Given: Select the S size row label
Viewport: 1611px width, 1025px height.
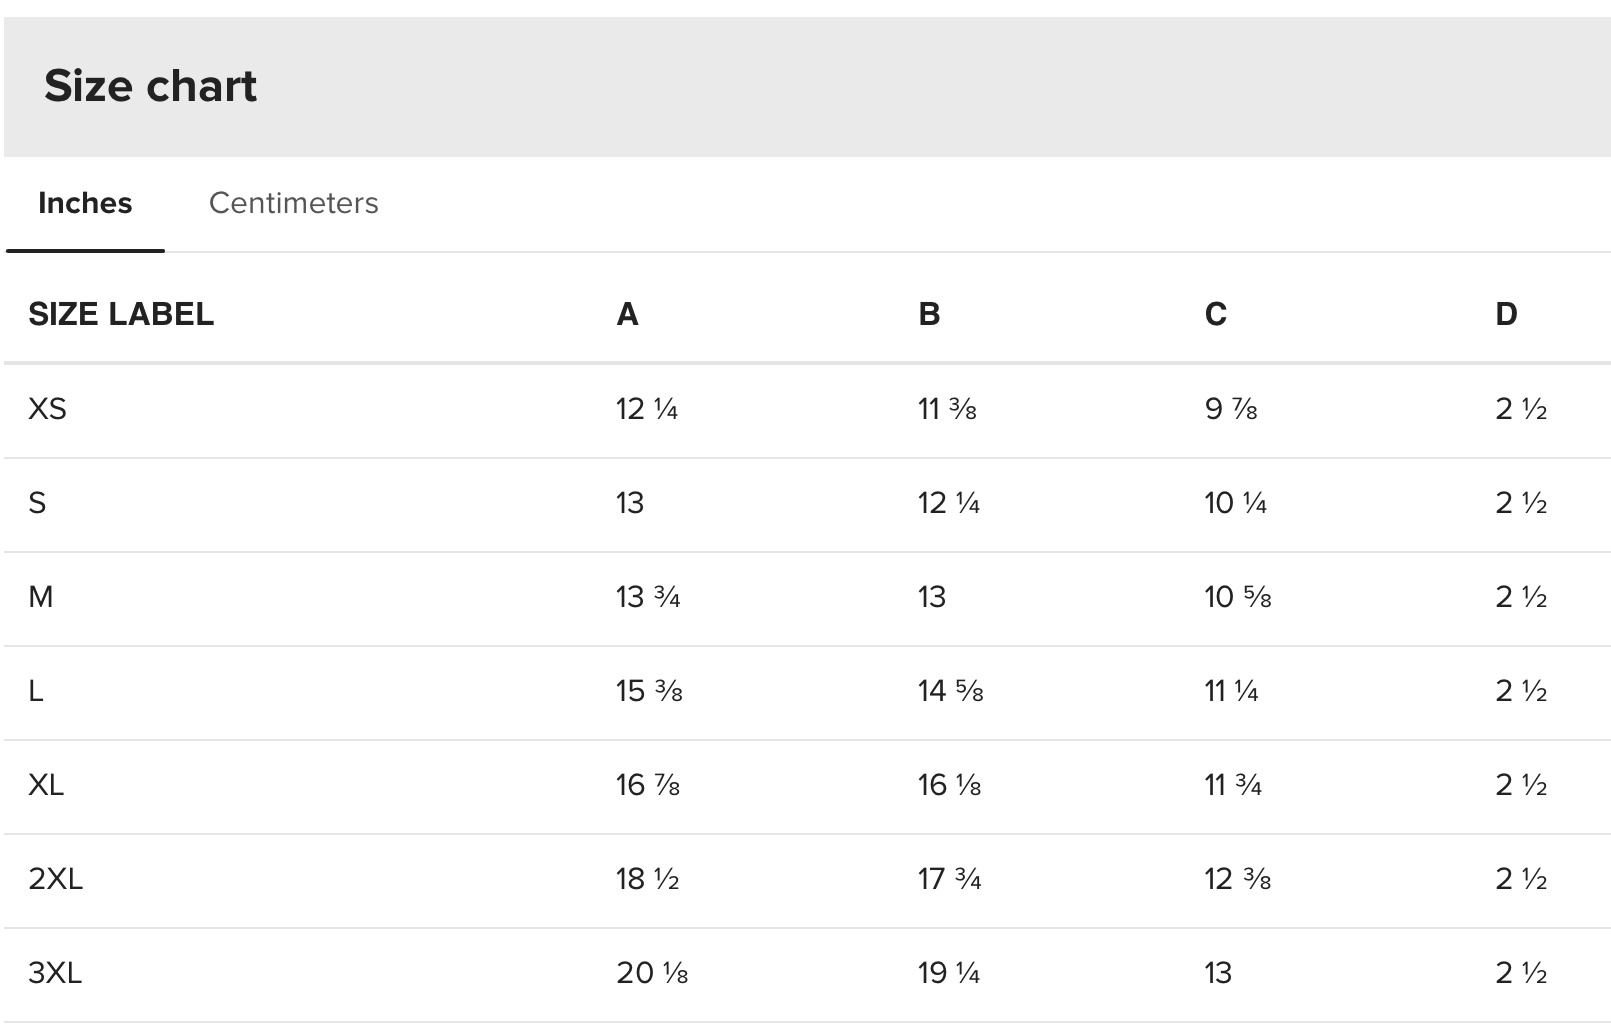Looking at the screenshot, I should tap(37, 503).
